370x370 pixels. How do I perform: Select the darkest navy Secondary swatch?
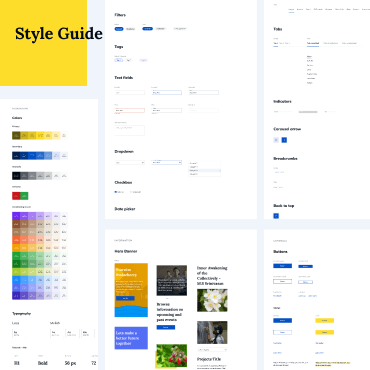[16, 155]
